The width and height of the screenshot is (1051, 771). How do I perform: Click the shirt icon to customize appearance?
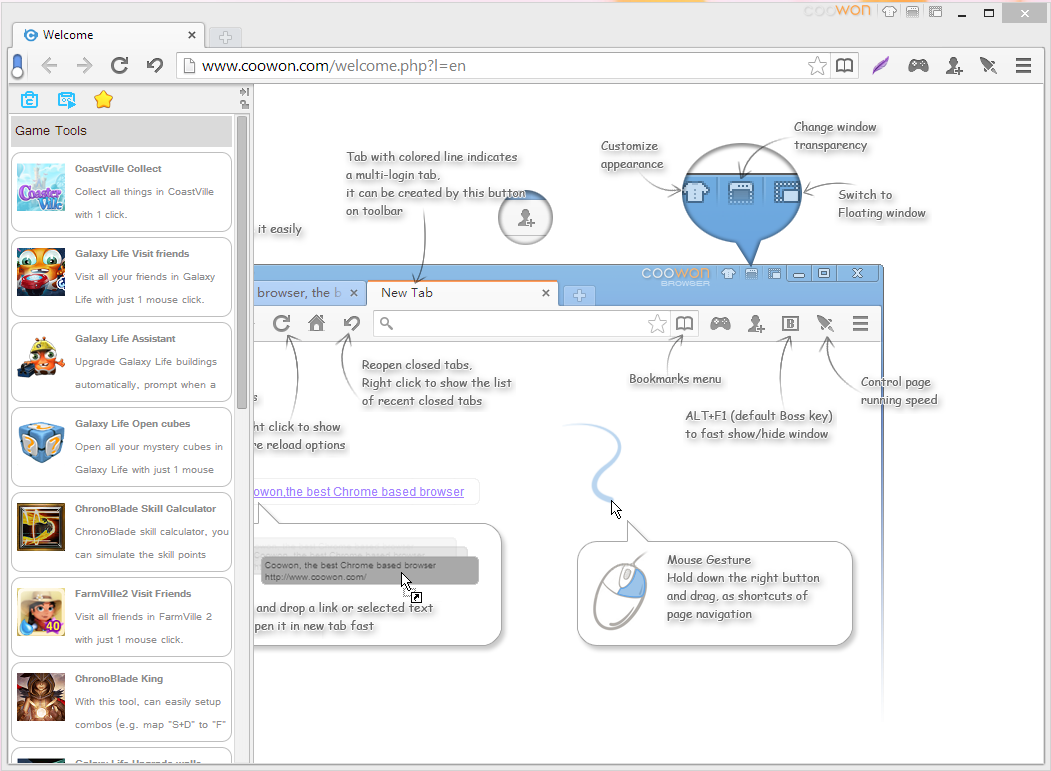pyautogui.click(x=889, y=11)
